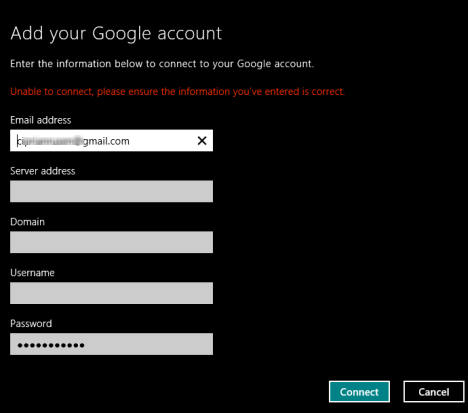Image resolution: width=468 pixels, height=413 pixels.
Task: Clear the email address with the X icon
Action: (x=202, y=141)
